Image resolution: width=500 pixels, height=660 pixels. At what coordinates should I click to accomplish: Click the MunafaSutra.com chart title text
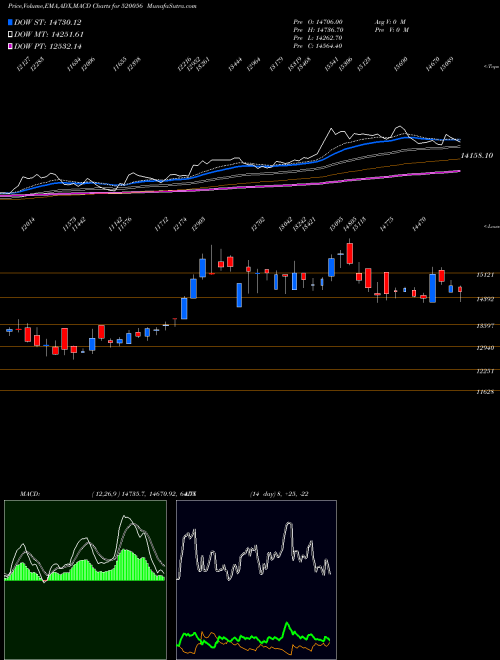coord(173,6)
